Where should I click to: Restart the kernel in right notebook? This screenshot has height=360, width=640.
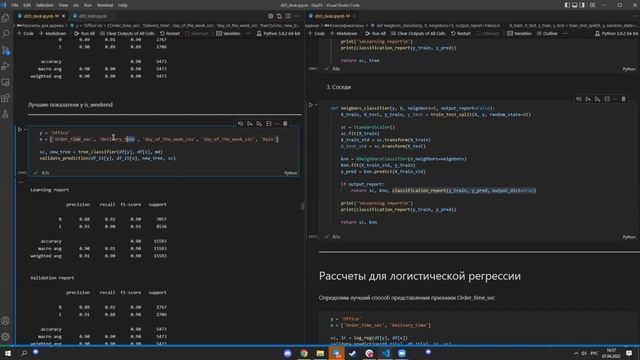tap(461, 33)
